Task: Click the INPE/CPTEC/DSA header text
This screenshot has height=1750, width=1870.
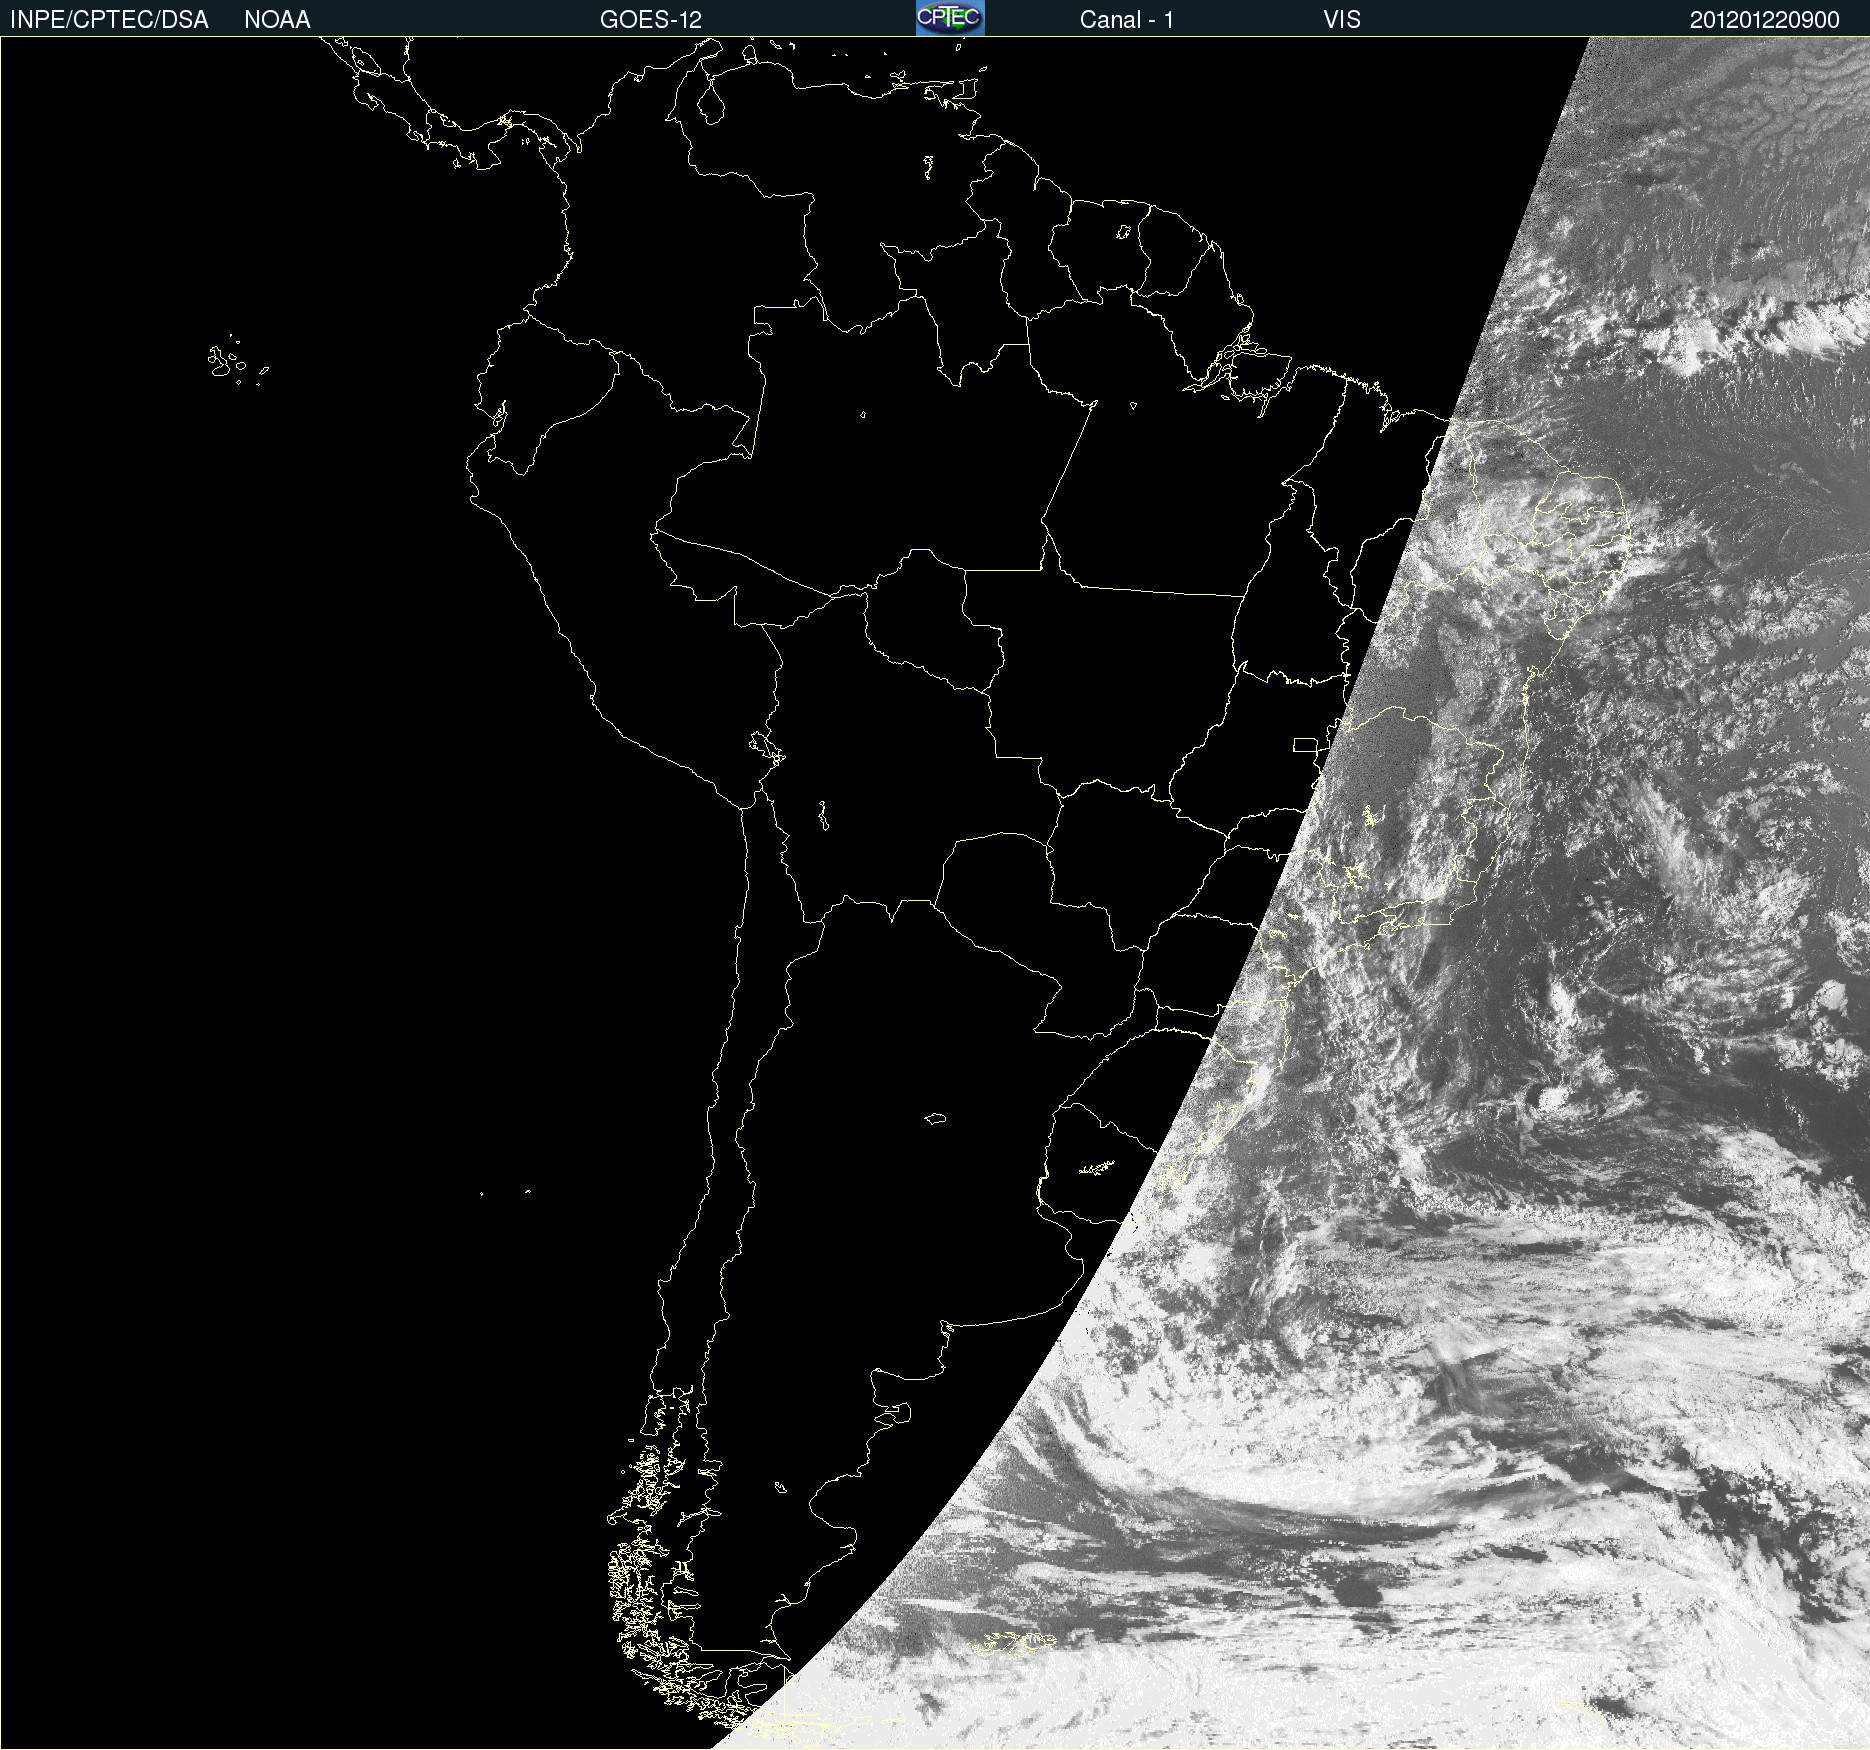Action: [109, 20]
